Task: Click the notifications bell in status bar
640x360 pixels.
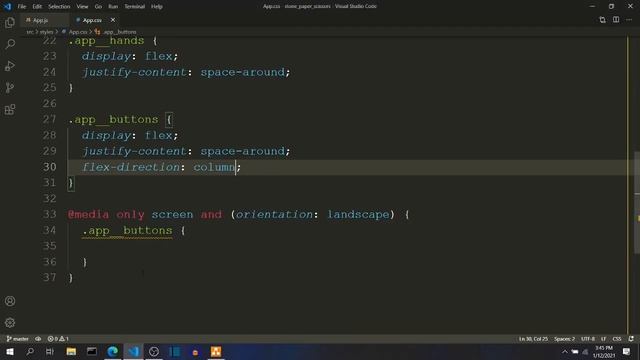Action: tap(631, 339)
